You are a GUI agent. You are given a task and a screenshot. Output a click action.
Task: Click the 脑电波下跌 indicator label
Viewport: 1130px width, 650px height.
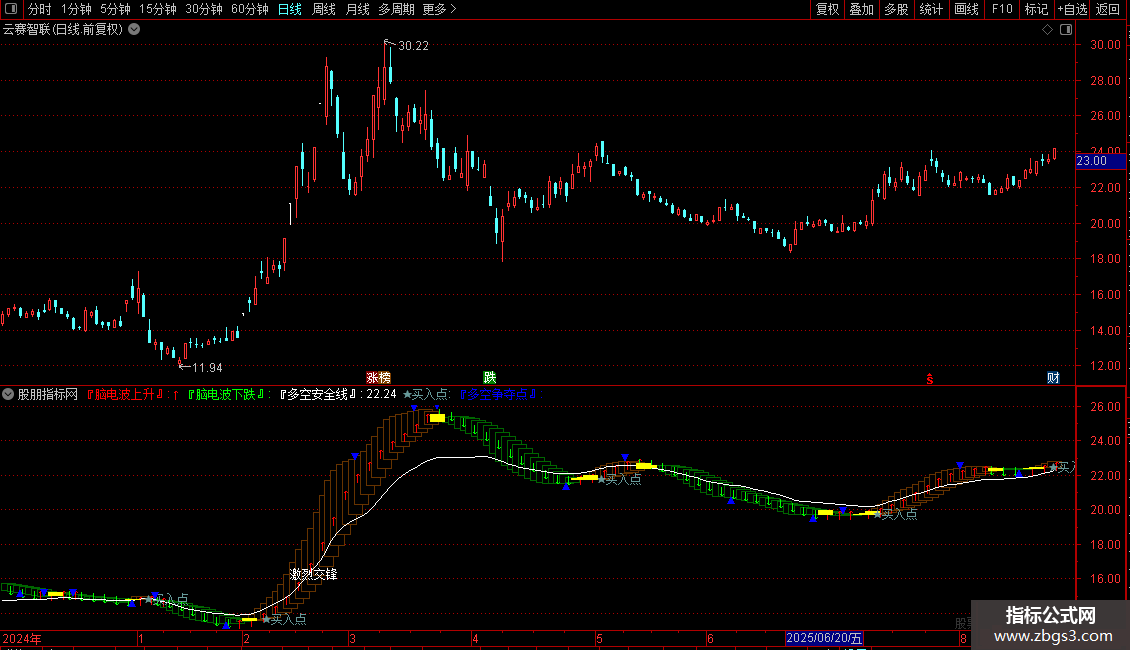click(x=227, y=394)
